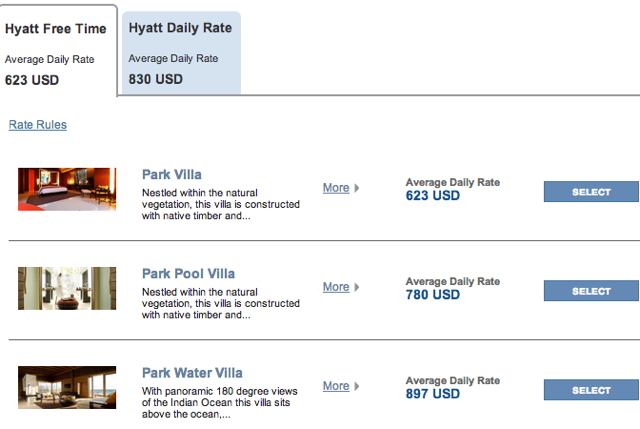Click the Park Villa description text
The image size is (640, 429).
click(x=221, y=204)
